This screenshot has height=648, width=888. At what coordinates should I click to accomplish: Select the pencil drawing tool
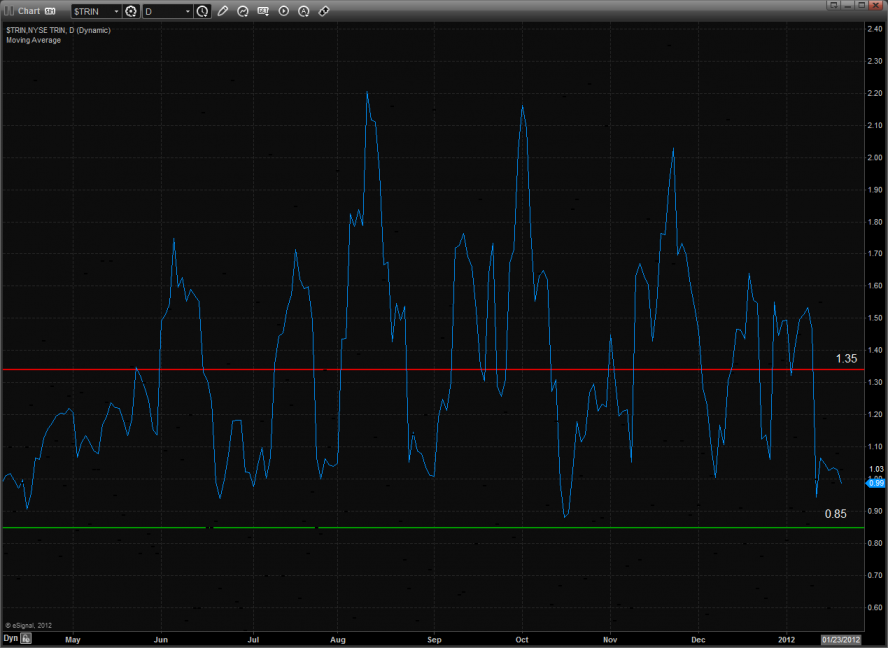[x=223, y=11]
